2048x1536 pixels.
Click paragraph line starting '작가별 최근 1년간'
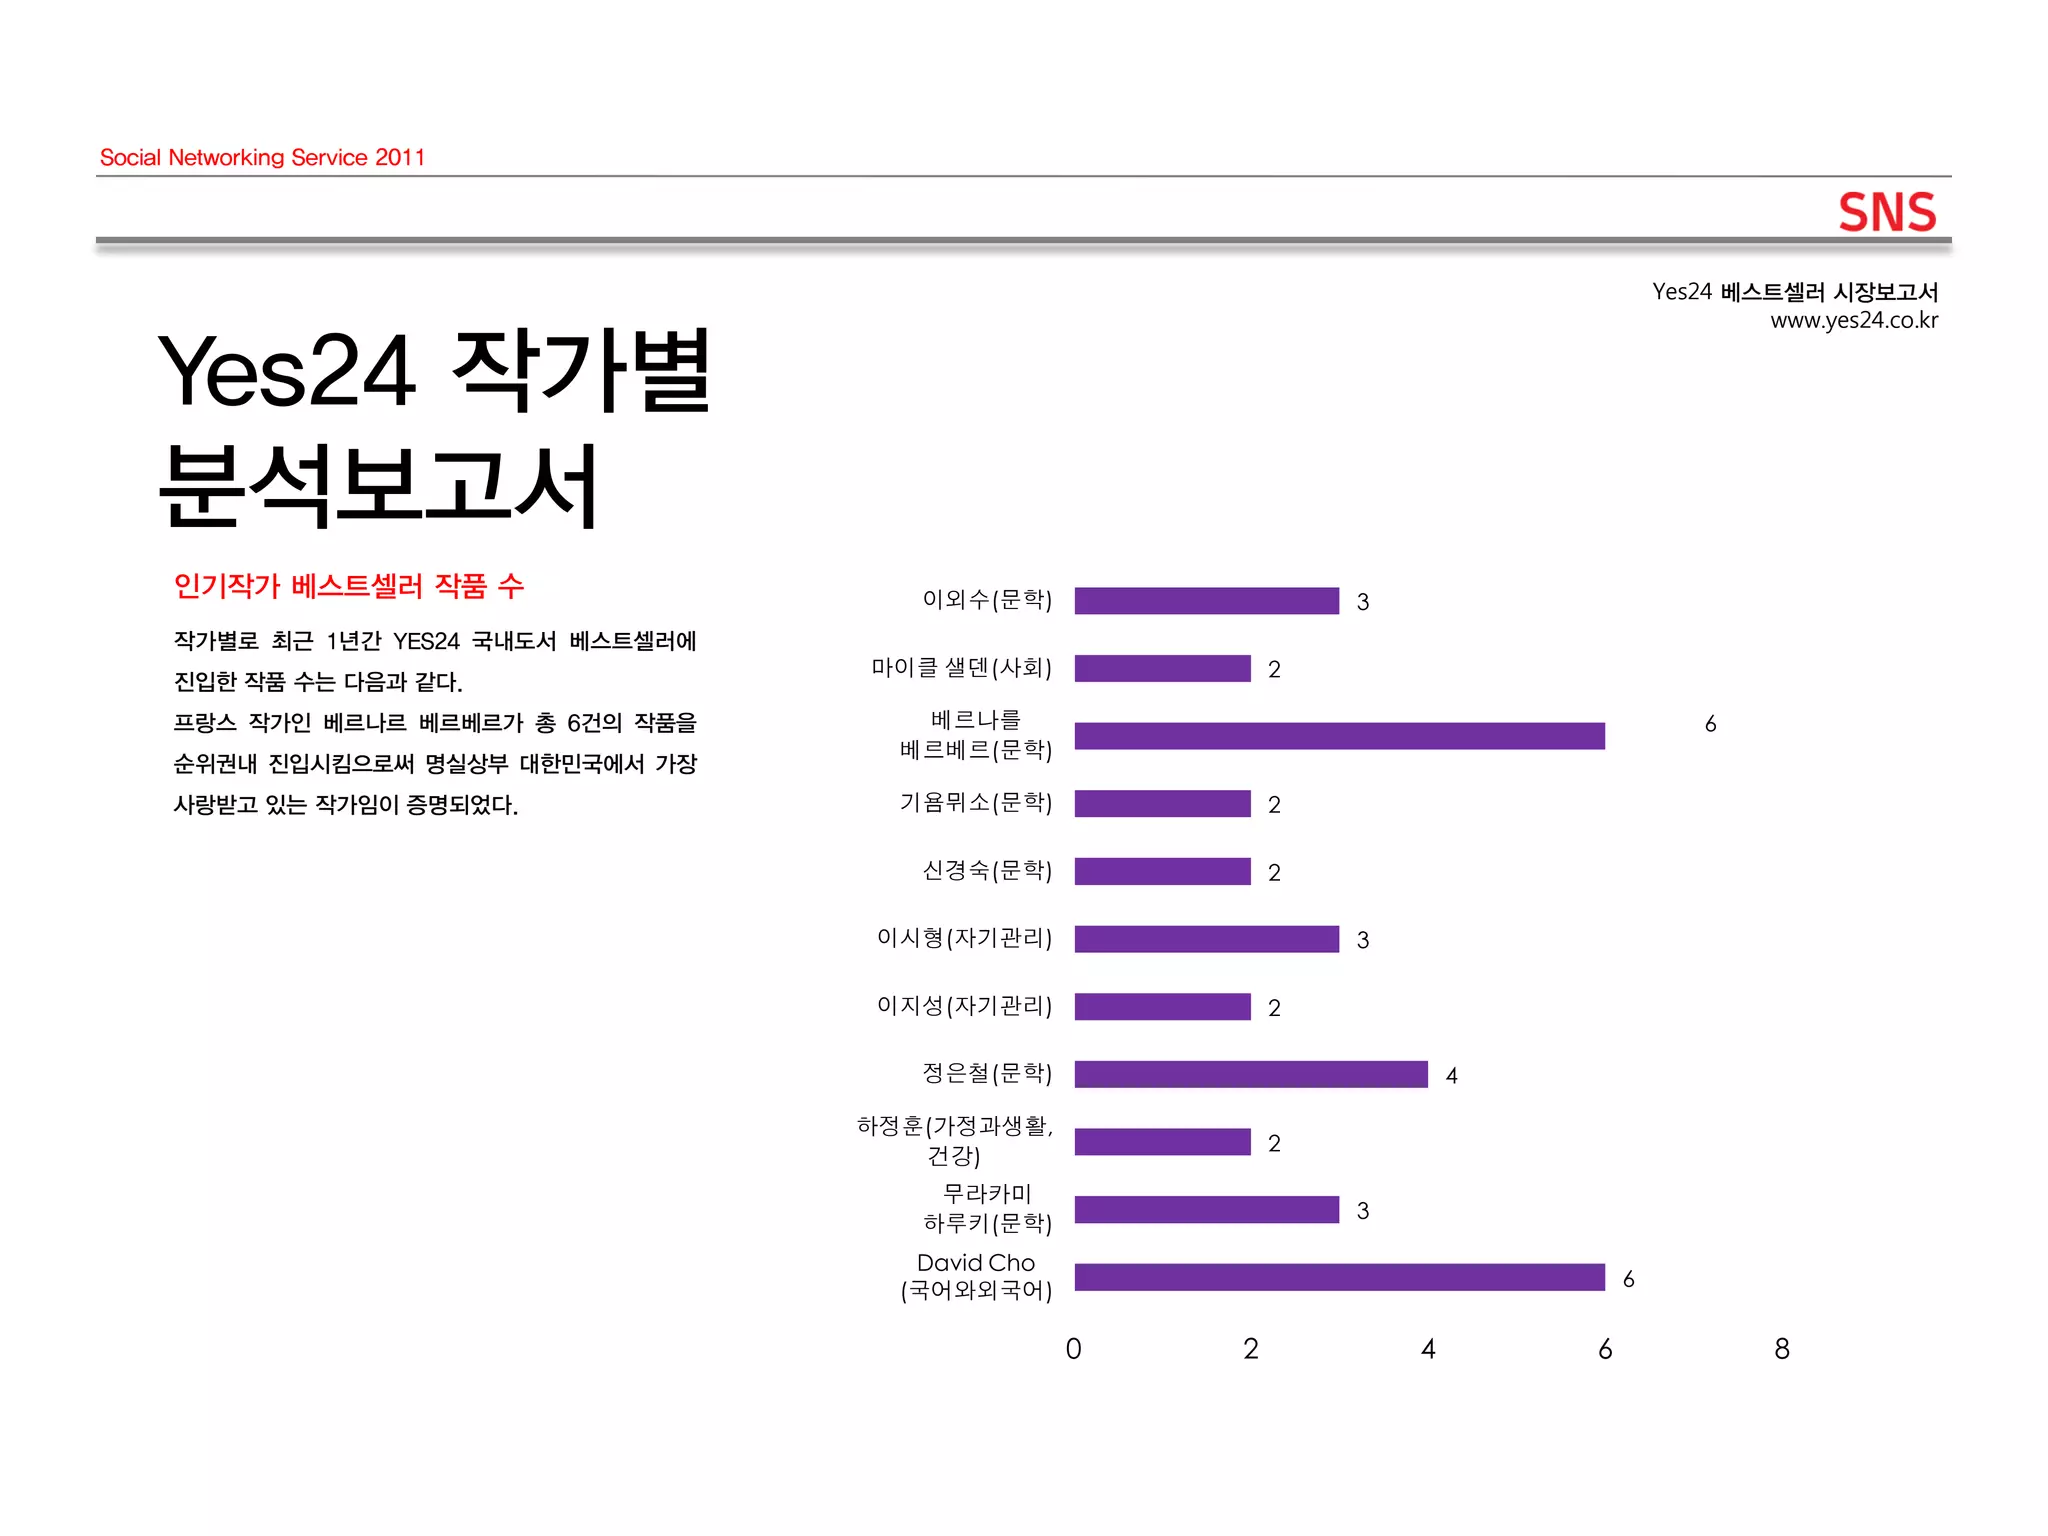click(435, 641)
